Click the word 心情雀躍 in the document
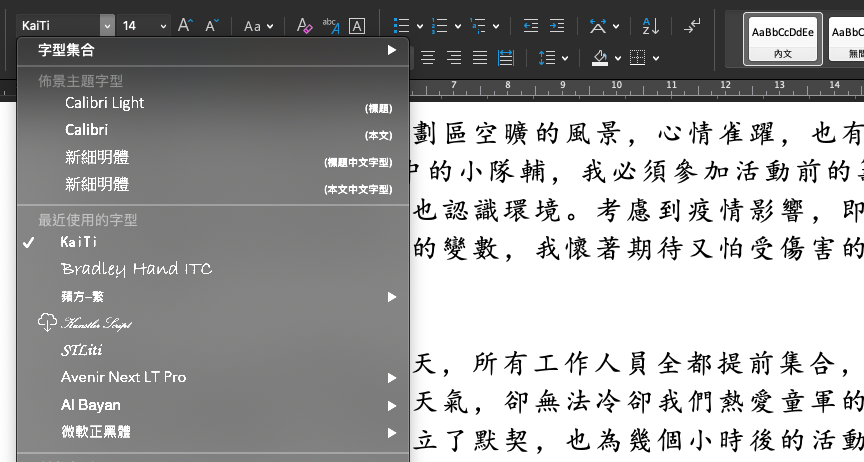864x462 pixels. click(x=716, y=134)
